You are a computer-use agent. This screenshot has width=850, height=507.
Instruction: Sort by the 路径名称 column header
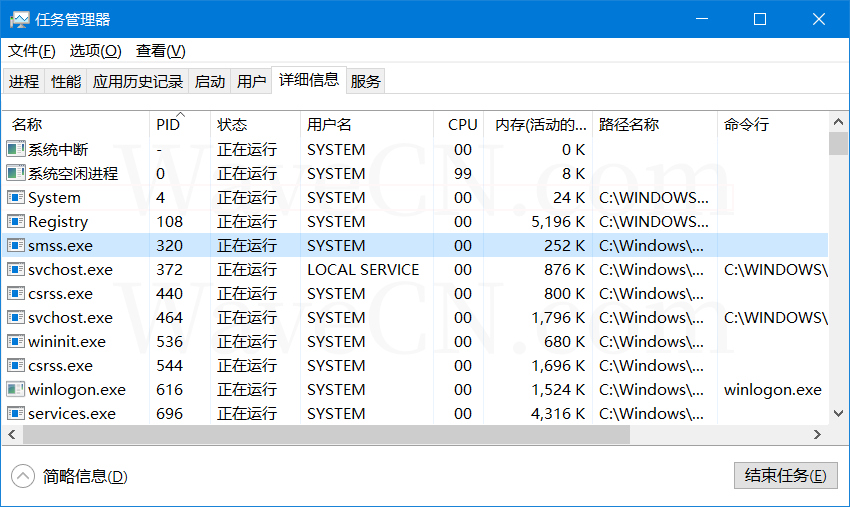(x=655, y=124)
